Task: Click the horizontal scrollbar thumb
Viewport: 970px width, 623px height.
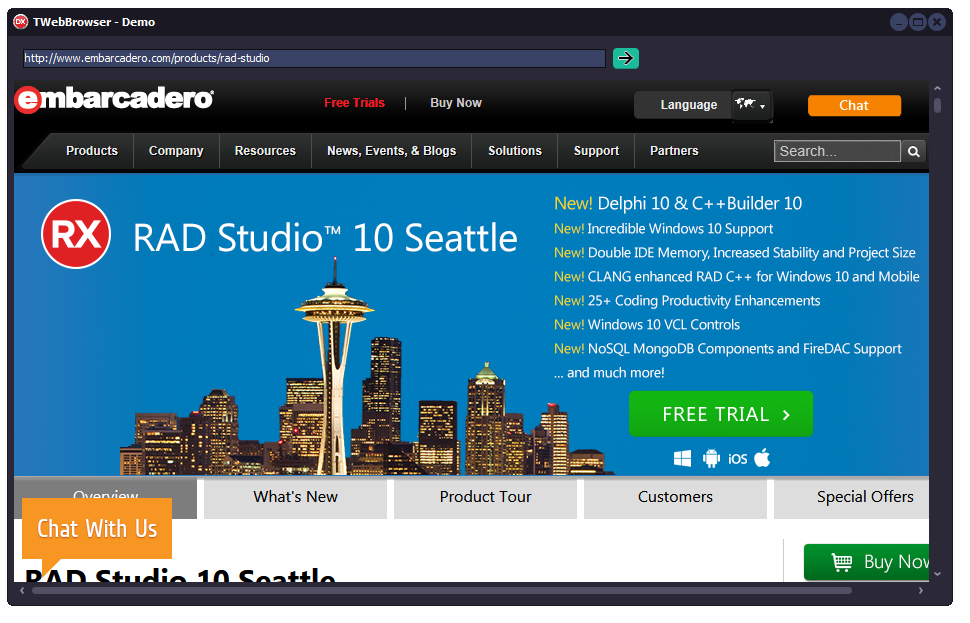Action: (442, 591)
